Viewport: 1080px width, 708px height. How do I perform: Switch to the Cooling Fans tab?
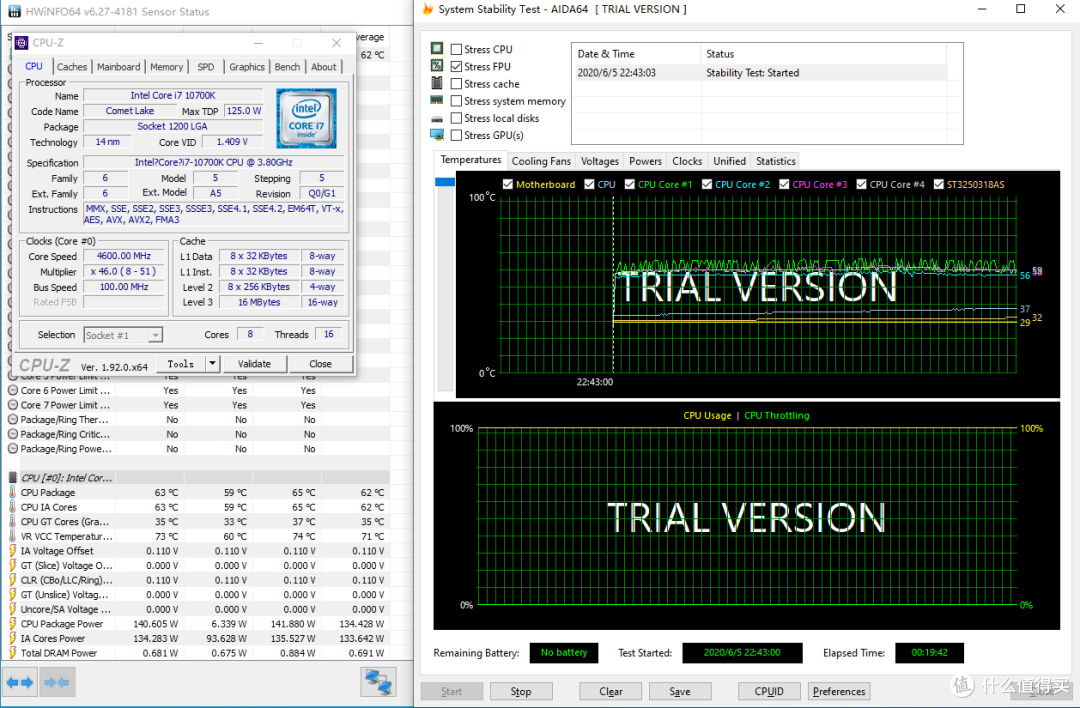pos(541,161)
